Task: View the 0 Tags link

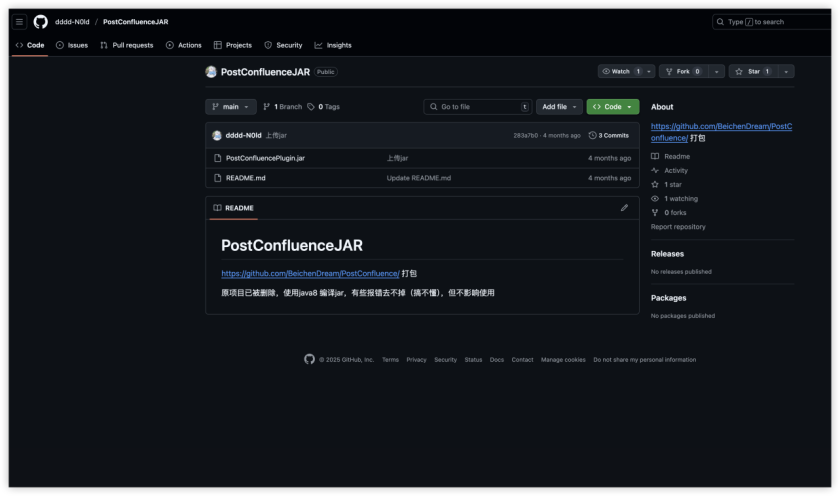Action: [x=324, y=107]
